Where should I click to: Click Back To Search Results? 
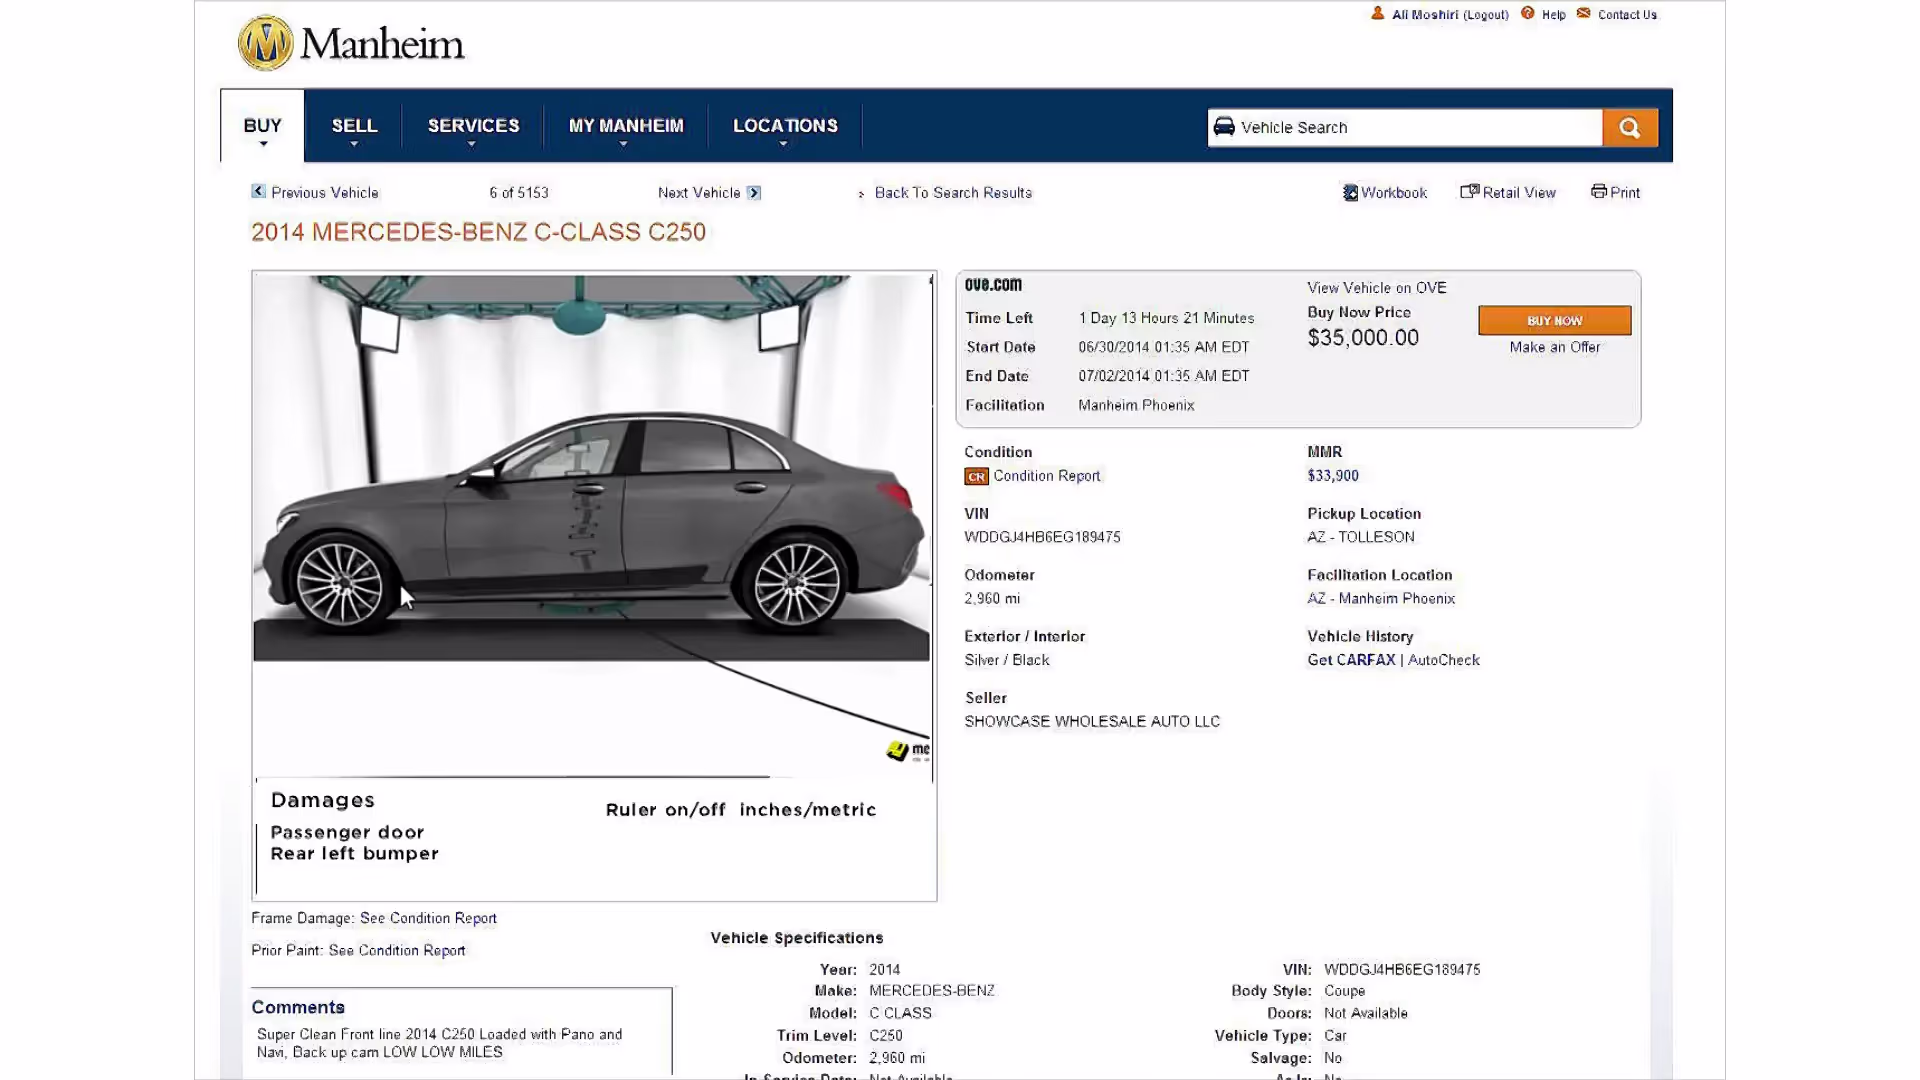tap(953, 193)
